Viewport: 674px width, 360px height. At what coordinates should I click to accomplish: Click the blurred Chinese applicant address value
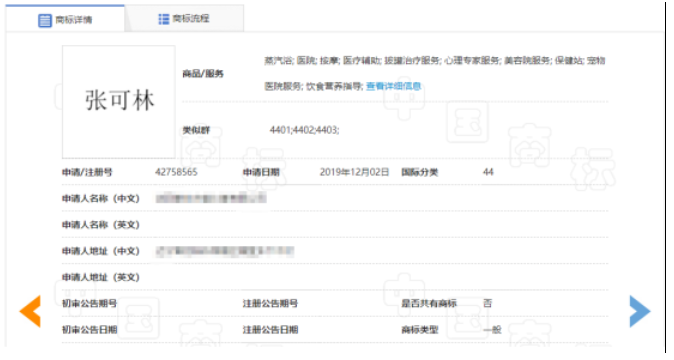click(224, 251)
